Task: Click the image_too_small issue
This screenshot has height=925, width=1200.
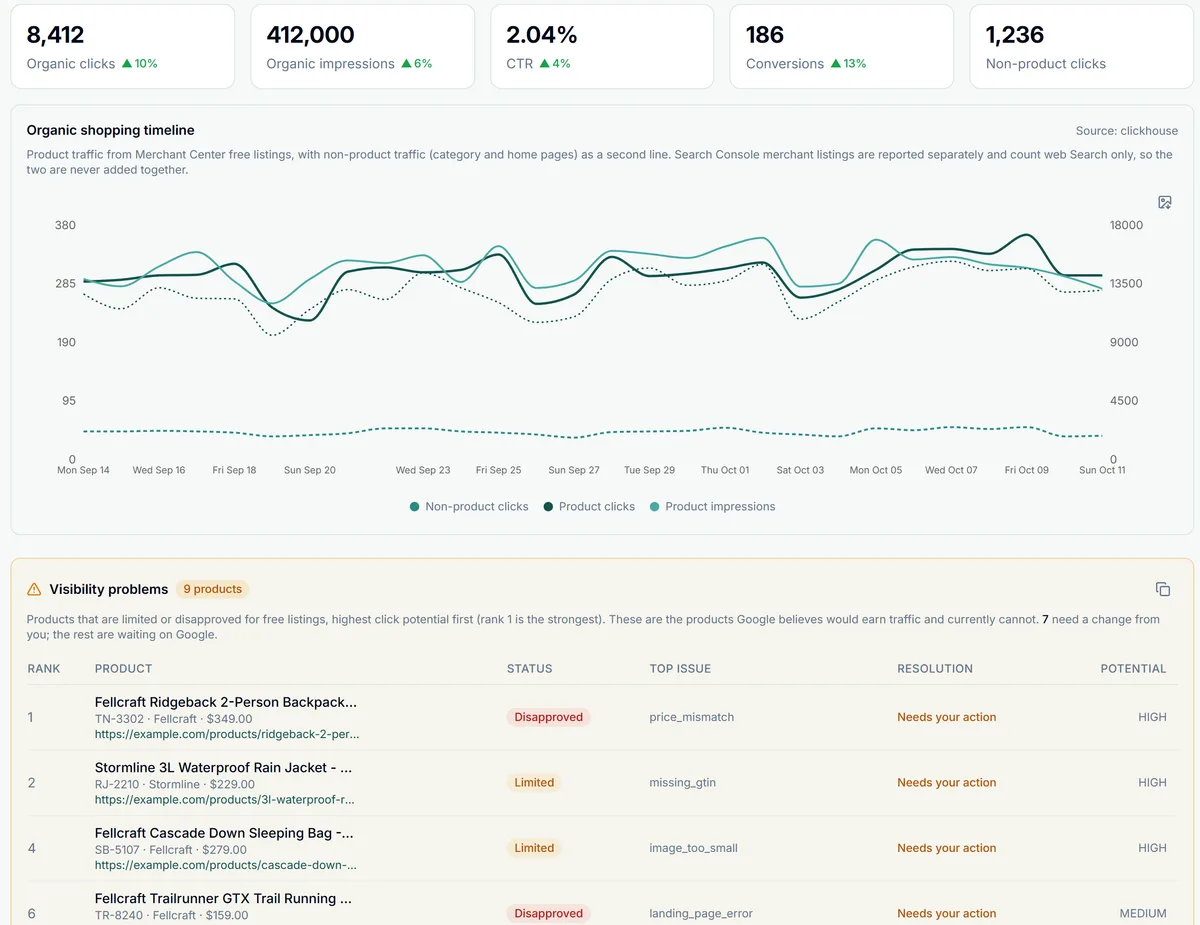Action: pyautogui.click(x=693, y=848)
